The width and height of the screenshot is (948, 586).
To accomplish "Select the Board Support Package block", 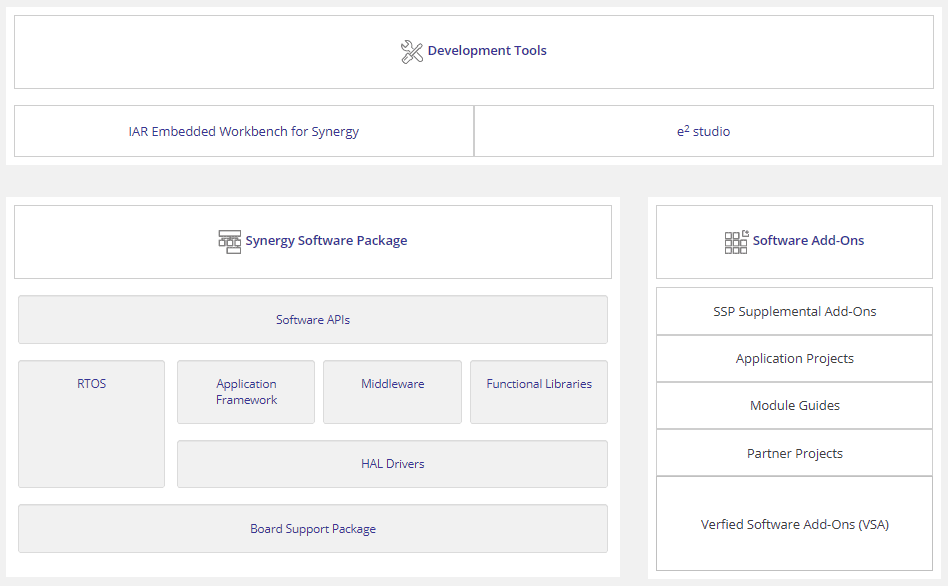I will pyautogui.click(x=313, y=529).
